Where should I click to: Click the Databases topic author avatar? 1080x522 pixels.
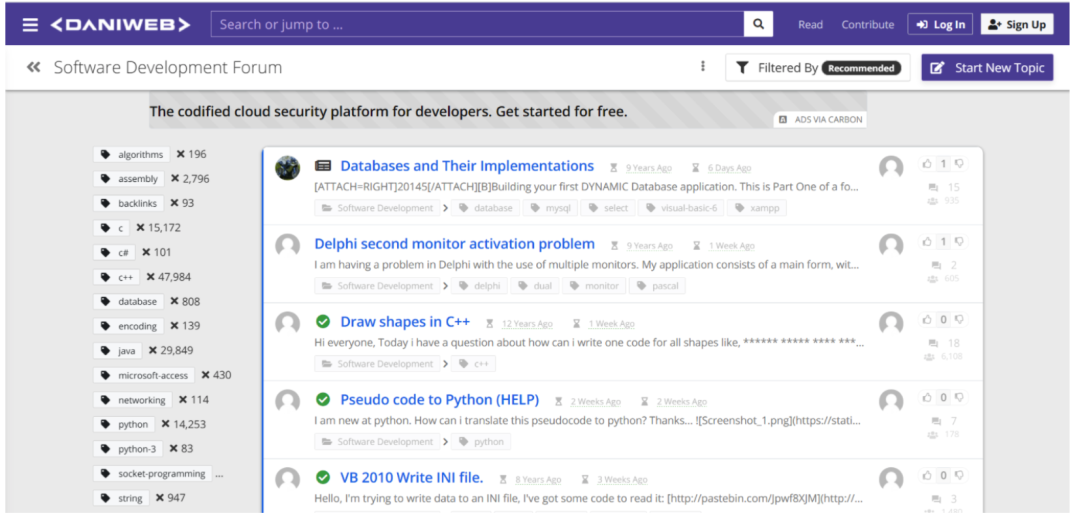pyautogui.click(x=288, y=167)
